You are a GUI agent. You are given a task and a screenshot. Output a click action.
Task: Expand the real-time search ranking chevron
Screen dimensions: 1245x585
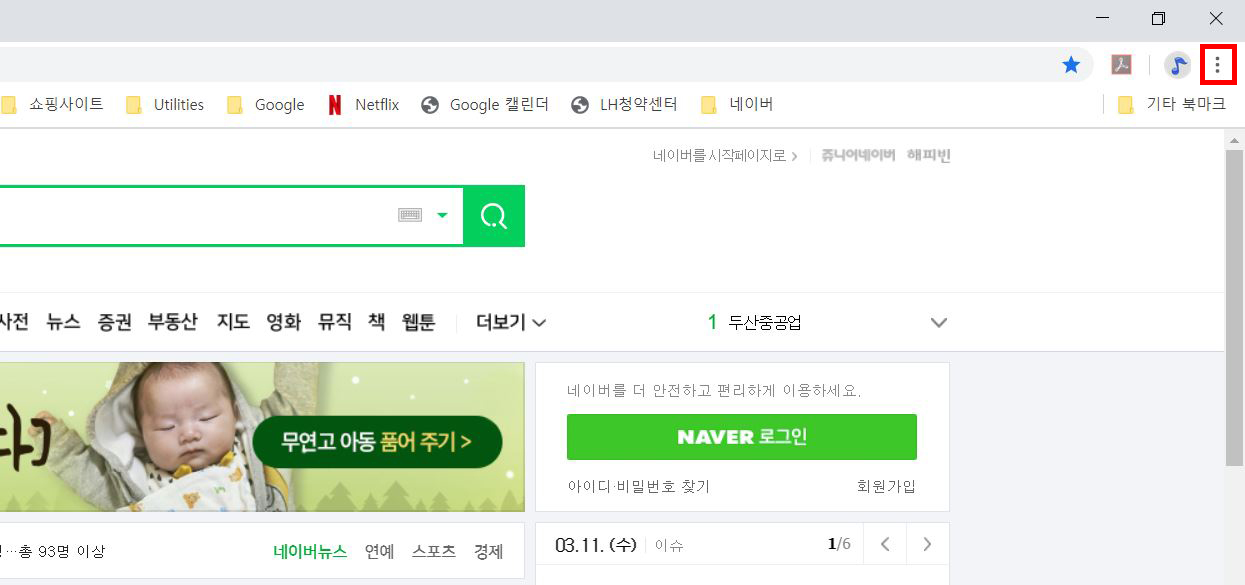(938, 322)
